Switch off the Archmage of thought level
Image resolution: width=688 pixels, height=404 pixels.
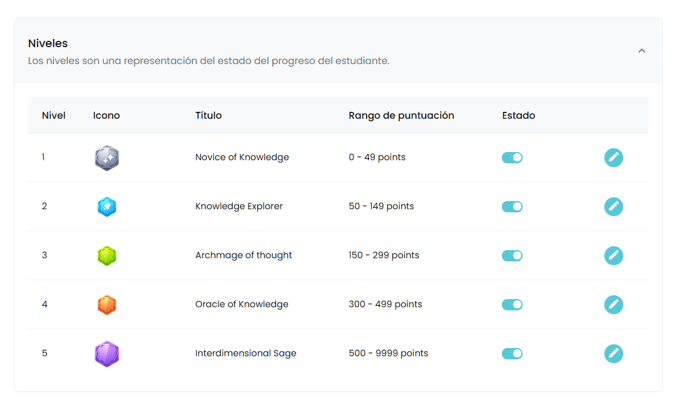click(x=512, y=256)
